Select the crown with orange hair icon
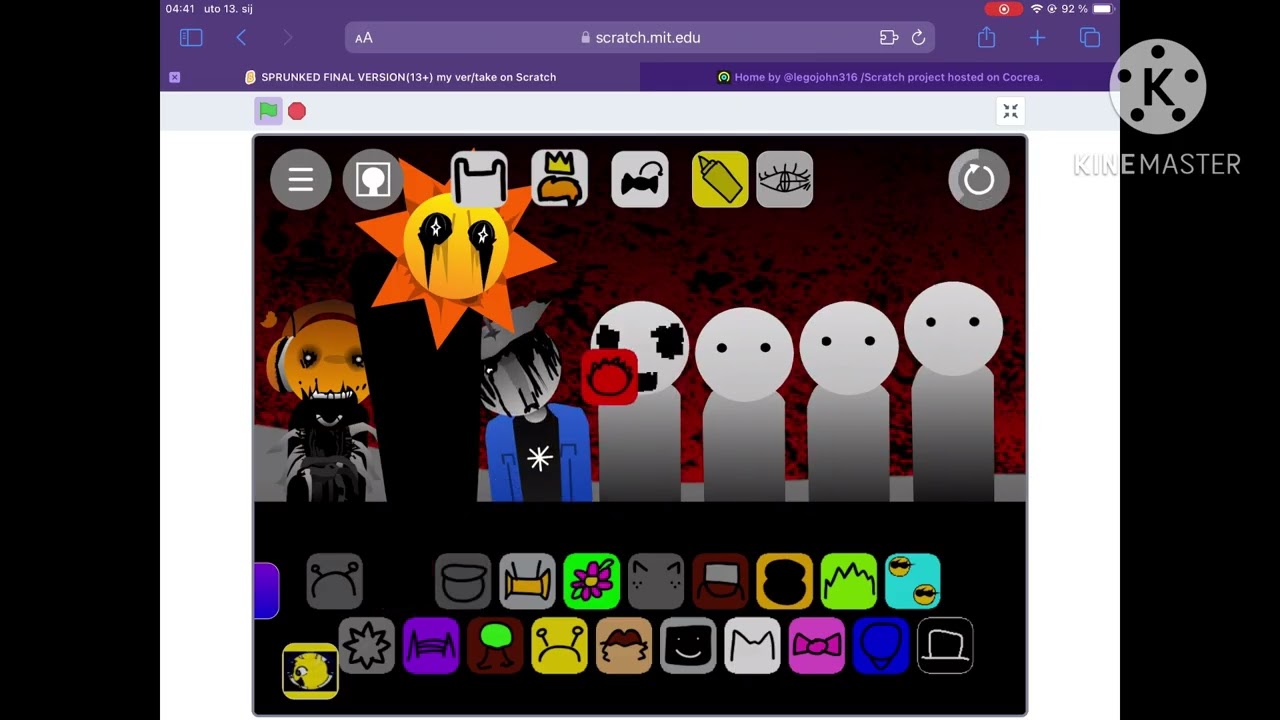 559,179
